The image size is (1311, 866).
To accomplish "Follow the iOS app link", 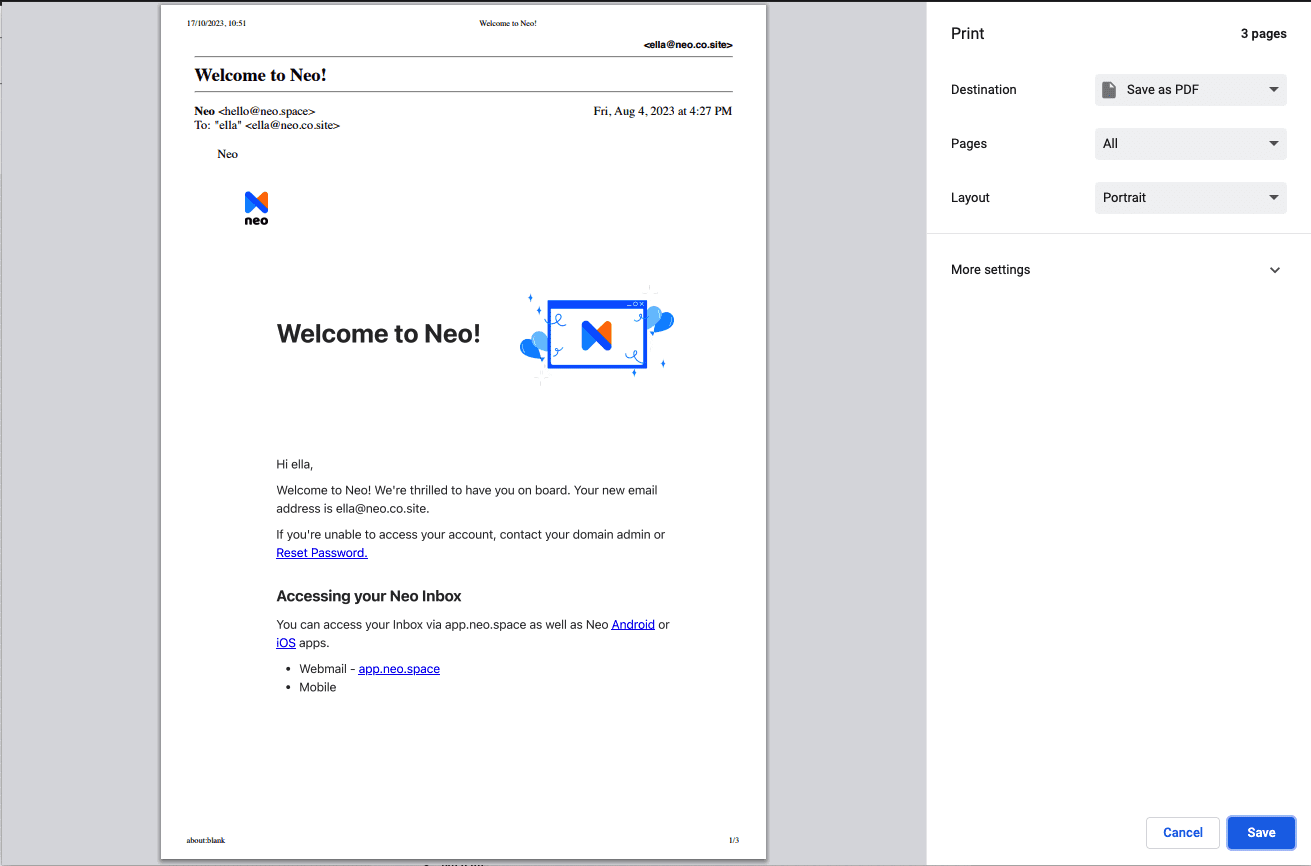I will (x=286, y=643).
